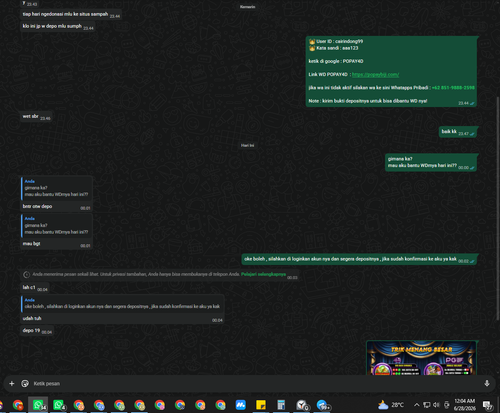Click 'Note : kirim bukti depositnya' line

368,101
